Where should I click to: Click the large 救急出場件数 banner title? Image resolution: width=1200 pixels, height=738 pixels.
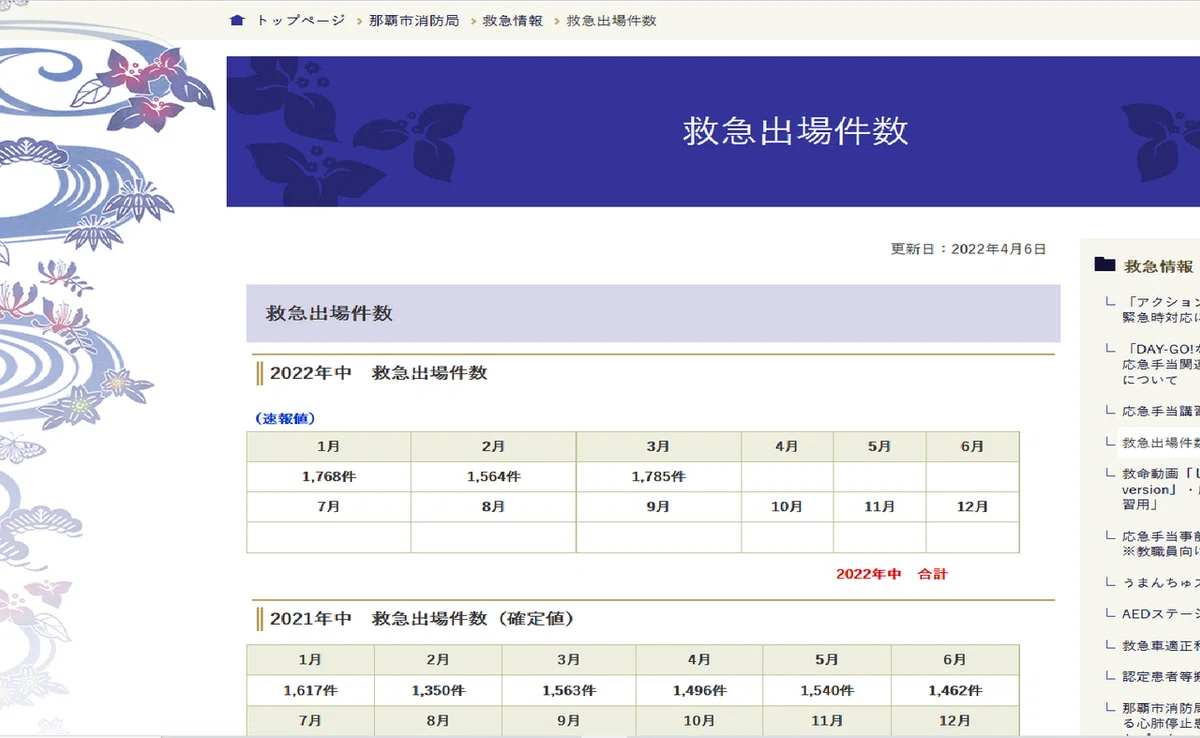point(796,131)
